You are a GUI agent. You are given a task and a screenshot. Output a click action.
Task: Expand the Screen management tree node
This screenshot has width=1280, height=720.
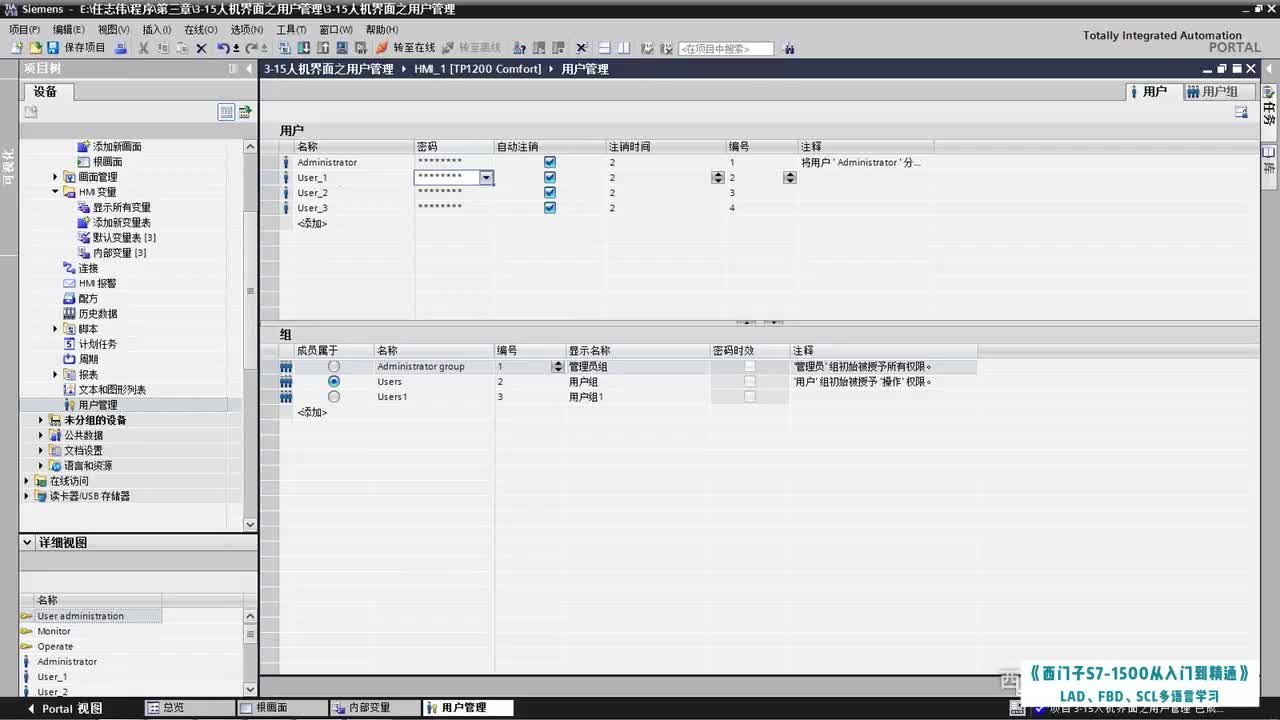pyautogui.click(x=56, y=177)
